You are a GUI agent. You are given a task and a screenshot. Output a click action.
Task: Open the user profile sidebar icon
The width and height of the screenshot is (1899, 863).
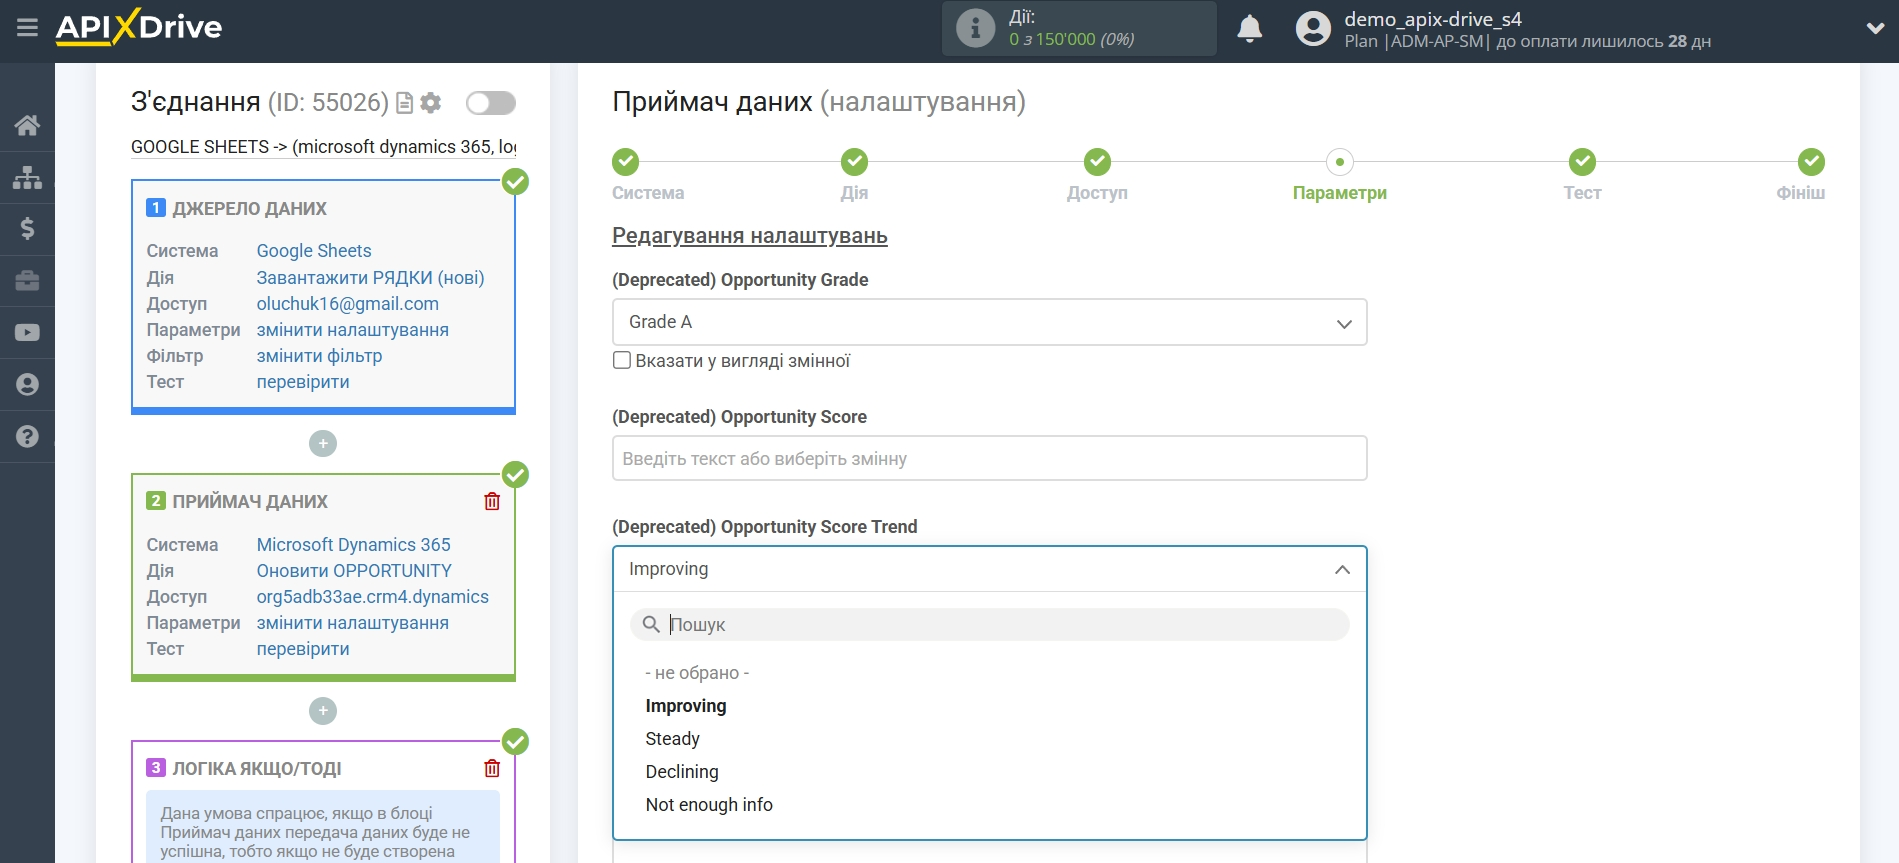click(x=27, y=385)
